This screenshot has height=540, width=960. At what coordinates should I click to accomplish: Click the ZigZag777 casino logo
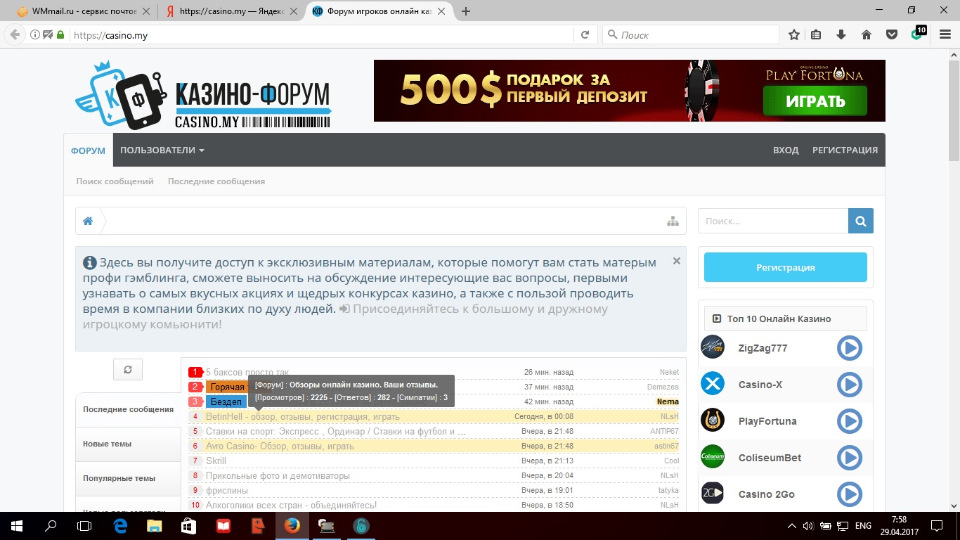point(713,347)
